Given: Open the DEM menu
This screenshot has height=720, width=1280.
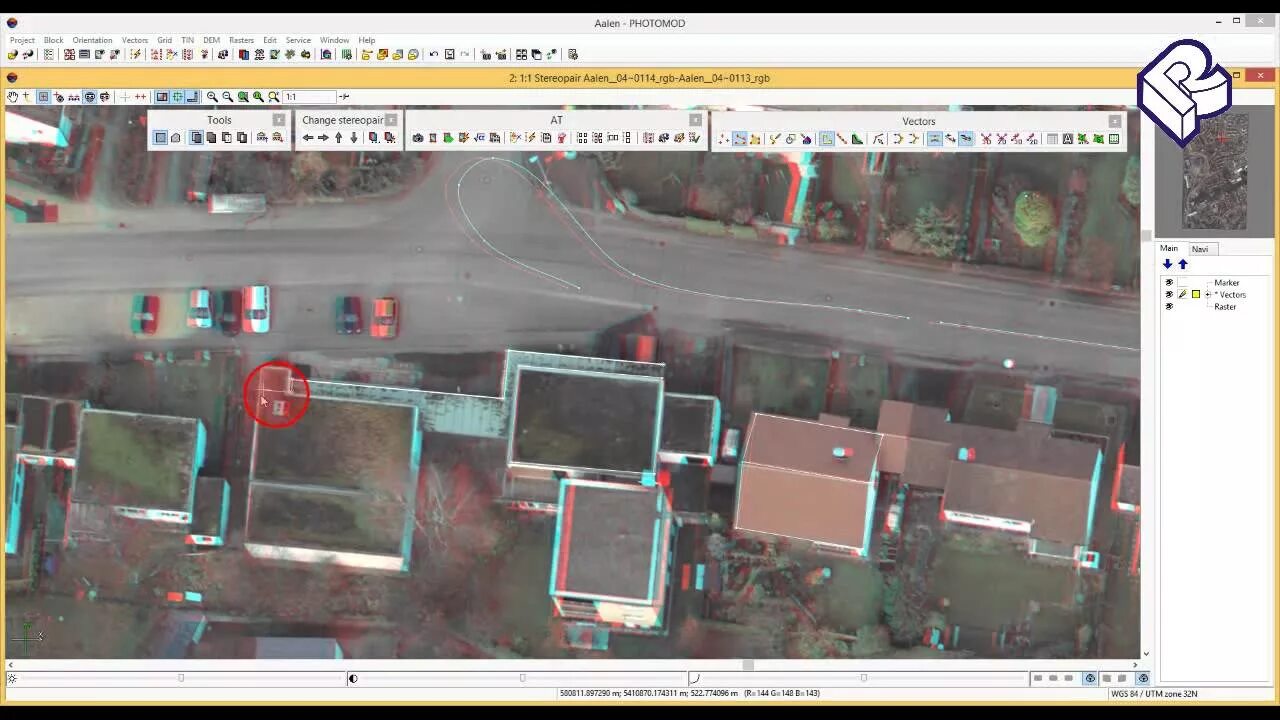Looking at the screenshot, I should click(x=211, y=40).
